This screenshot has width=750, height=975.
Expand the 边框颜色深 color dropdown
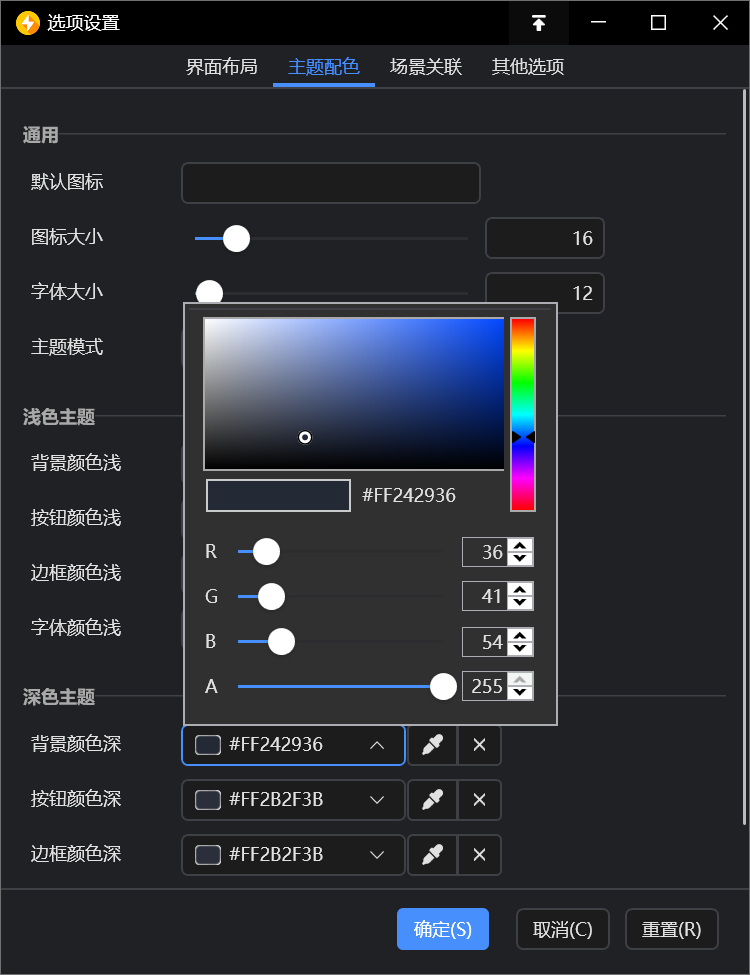[377, 855]
